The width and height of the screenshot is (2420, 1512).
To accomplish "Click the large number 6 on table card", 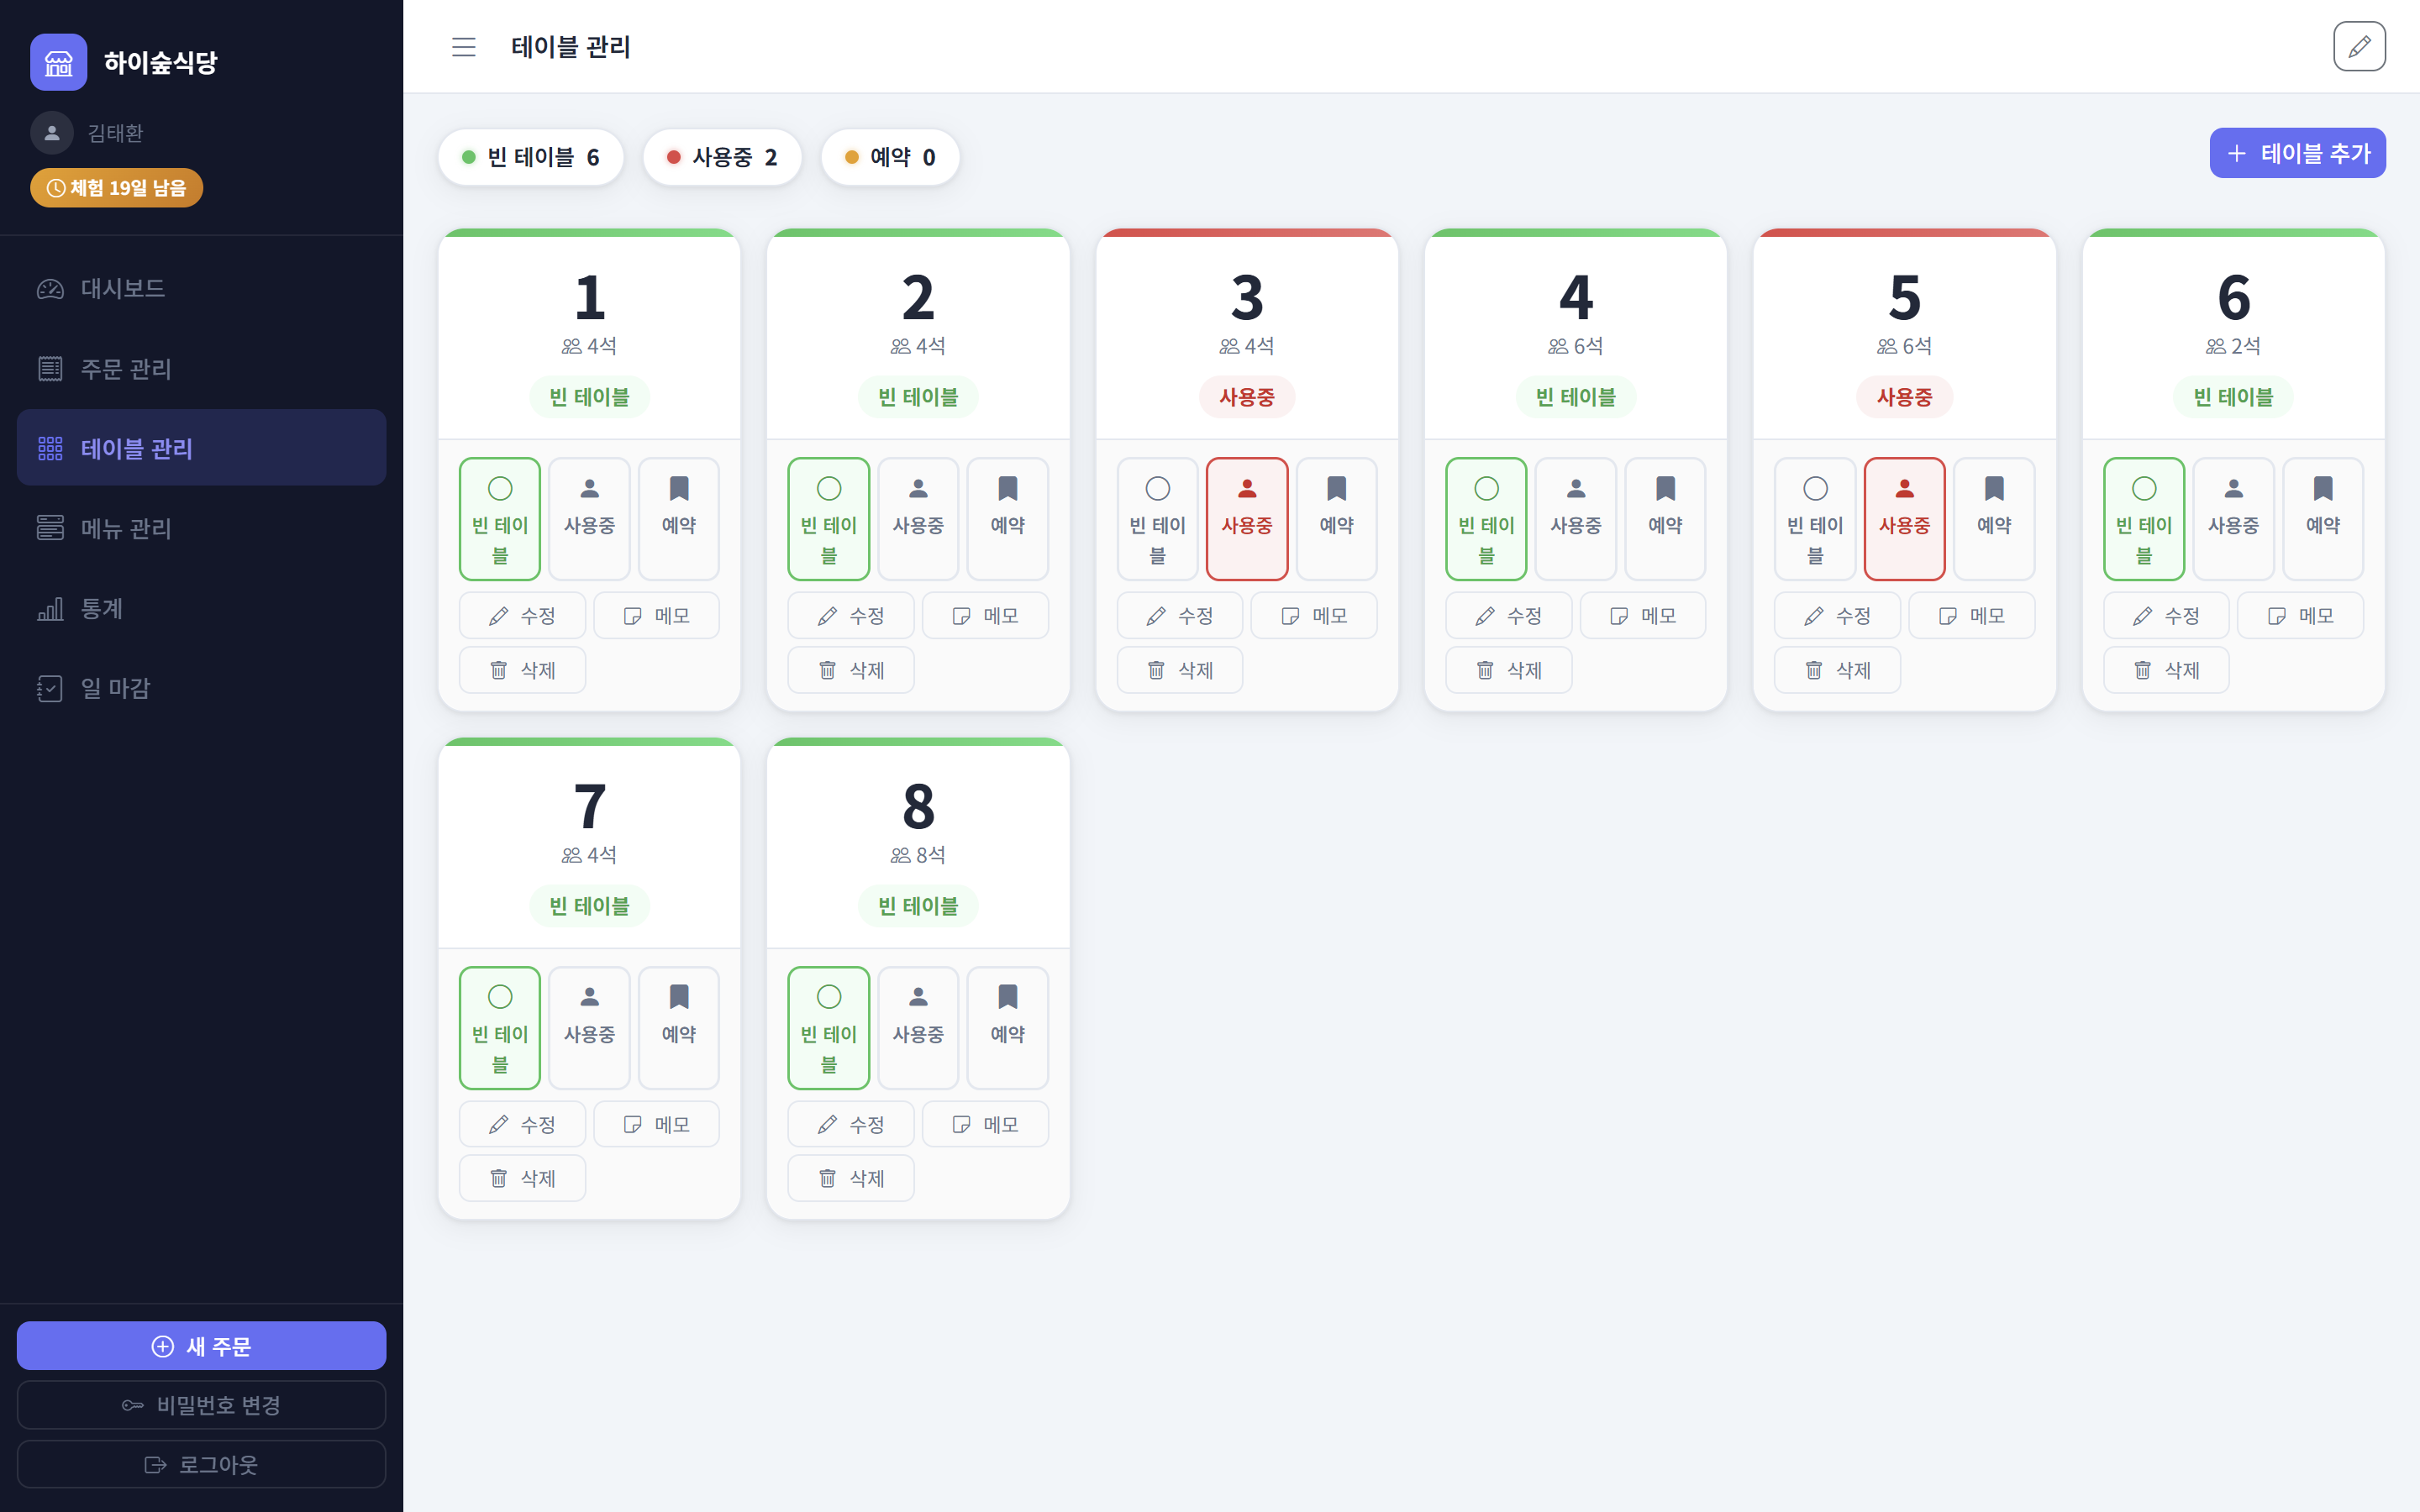I will click(2233, 297).
